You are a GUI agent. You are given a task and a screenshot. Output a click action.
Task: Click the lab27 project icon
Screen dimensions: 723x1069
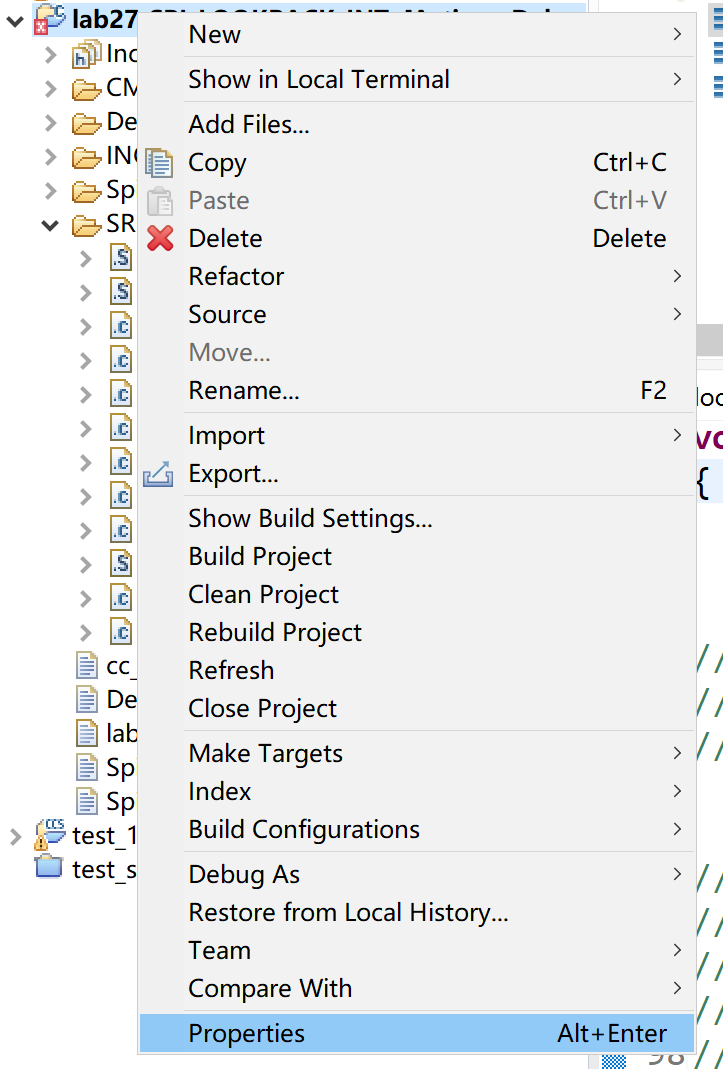[x=50, y=18]
